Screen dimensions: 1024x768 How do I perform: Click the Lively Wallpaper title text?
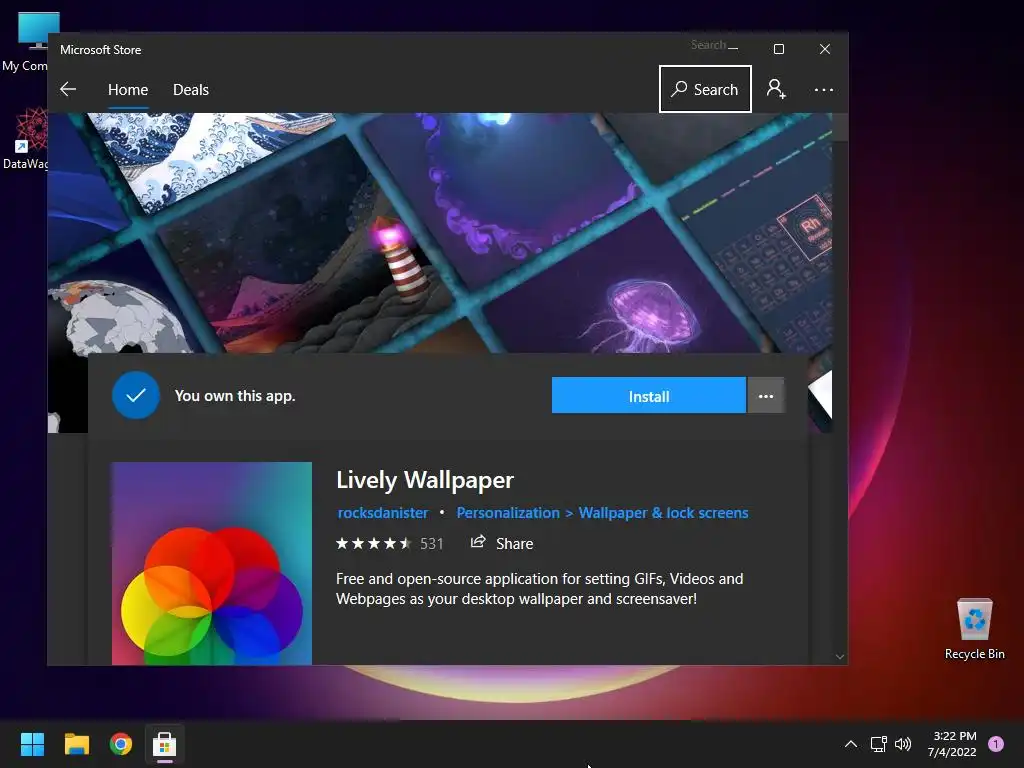pos(425,480)
